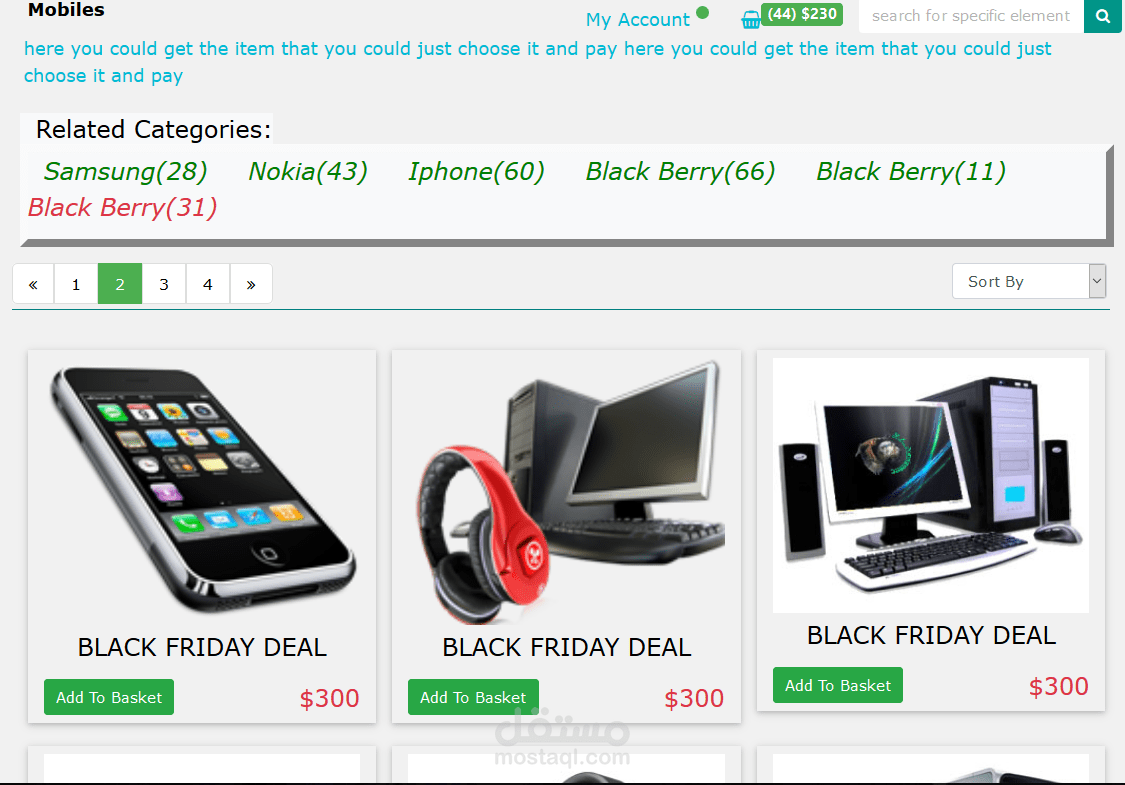The width and height of the screenshot is (1125, 785).
Task: Open the Sort By dropdown
Action: [x=1029, y=281]
